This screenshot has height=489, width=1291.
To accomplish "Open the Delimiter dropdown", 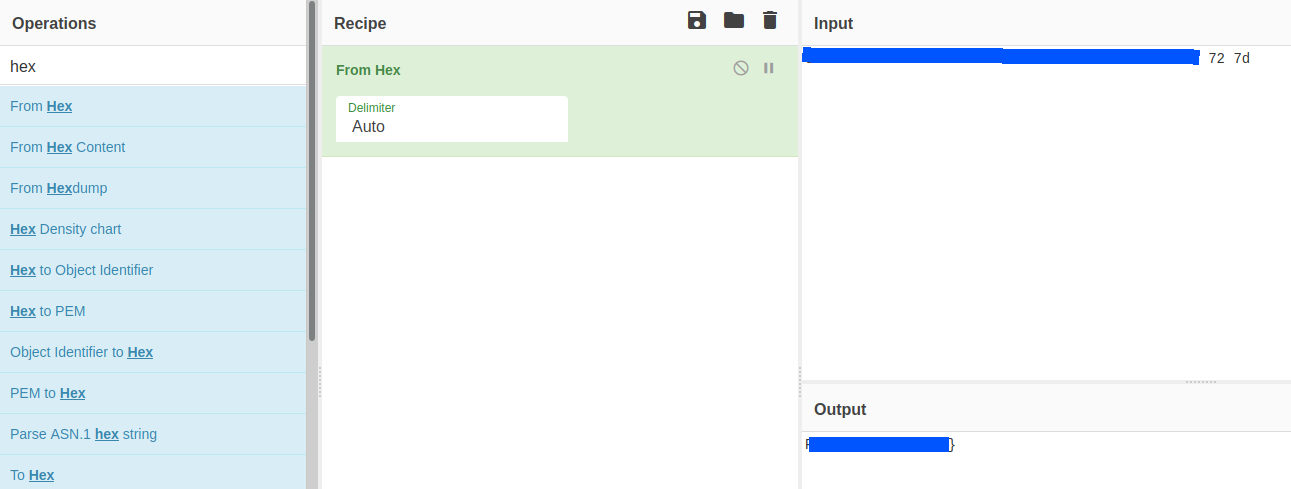I will 452,119.
